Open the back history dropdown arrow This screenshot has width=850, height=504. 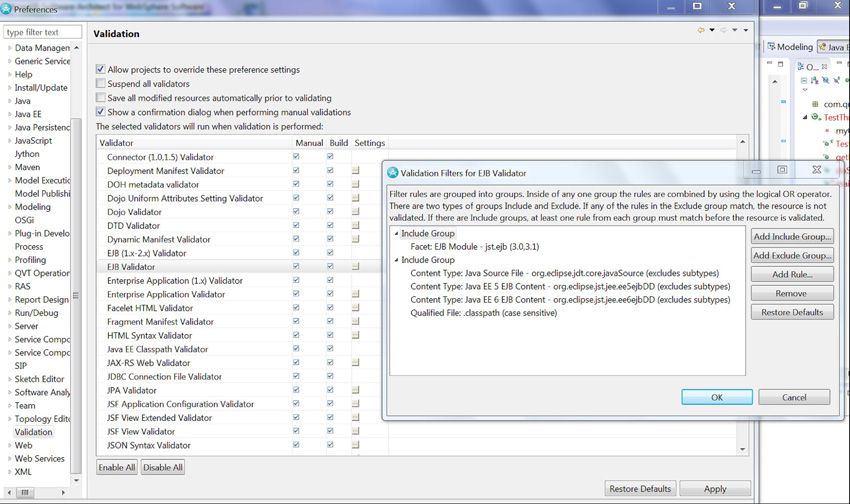click(712, 30)
